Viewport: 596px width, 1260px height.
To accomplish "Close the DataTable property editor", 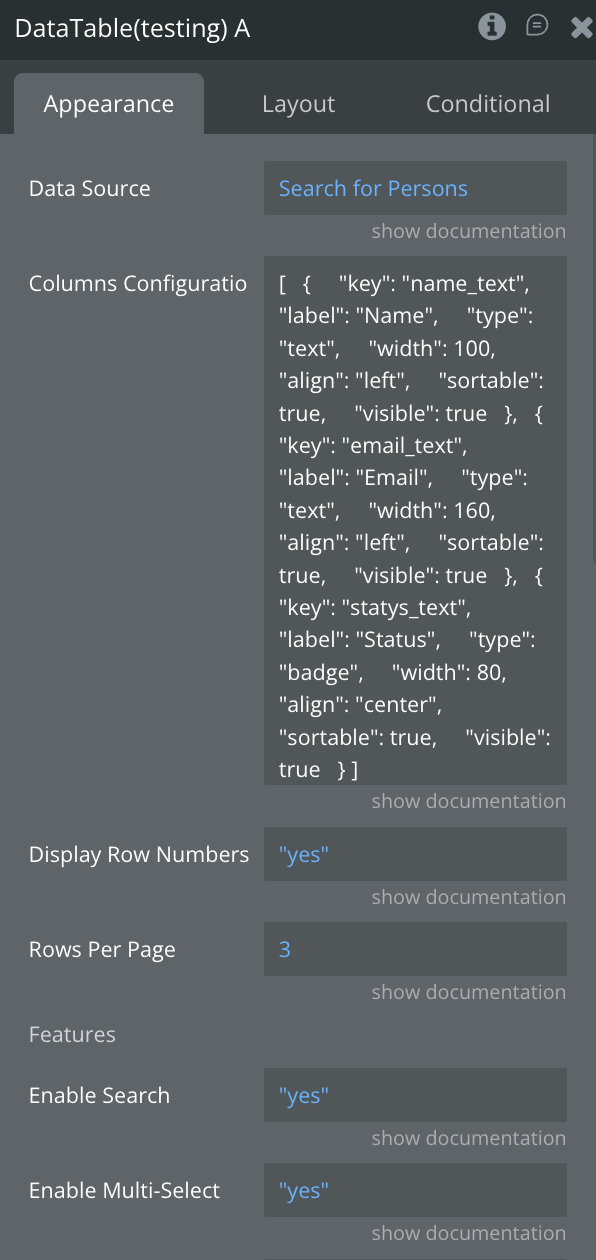I will [x=582, y=28].
